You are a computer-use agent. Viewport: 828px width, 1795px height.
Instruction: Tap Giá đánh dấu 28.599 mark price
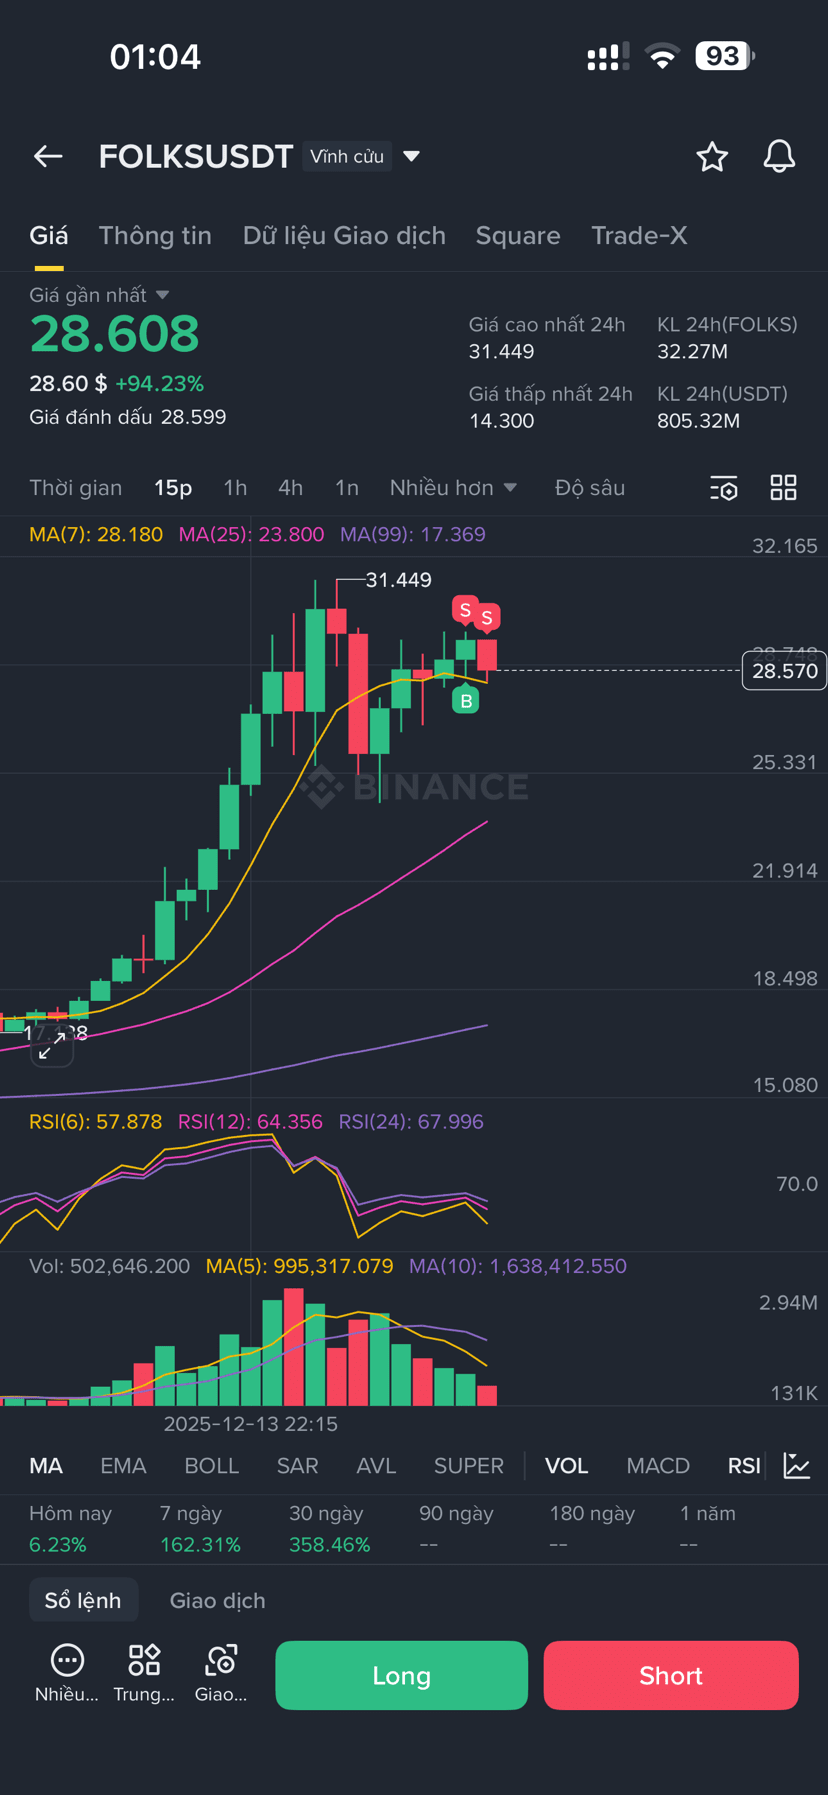127,417
